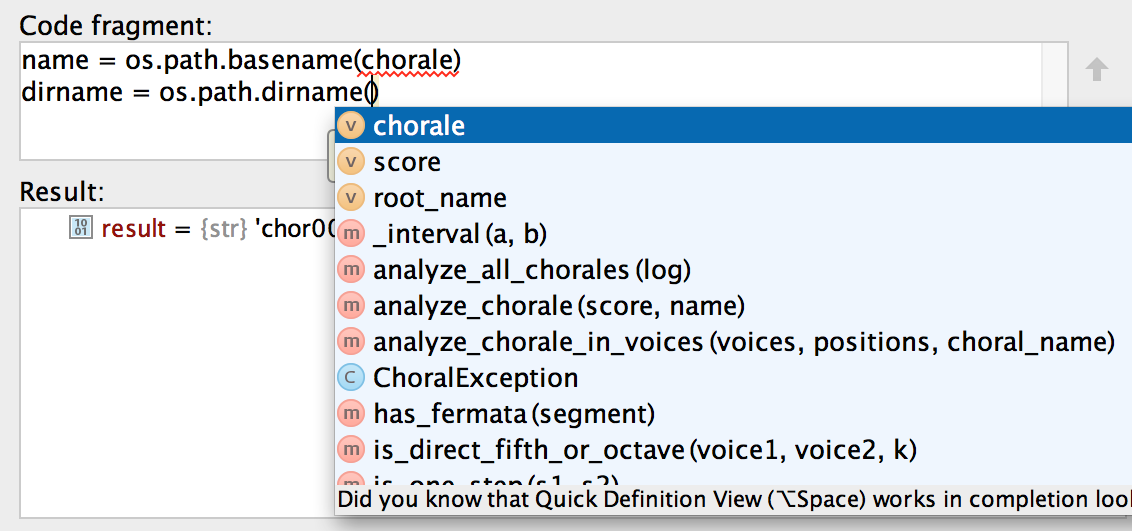Image resolution: width=1132 pixels, height=531 pixels.
Task: Click the class icon beside ChoralException
Action: coord(350,378)
